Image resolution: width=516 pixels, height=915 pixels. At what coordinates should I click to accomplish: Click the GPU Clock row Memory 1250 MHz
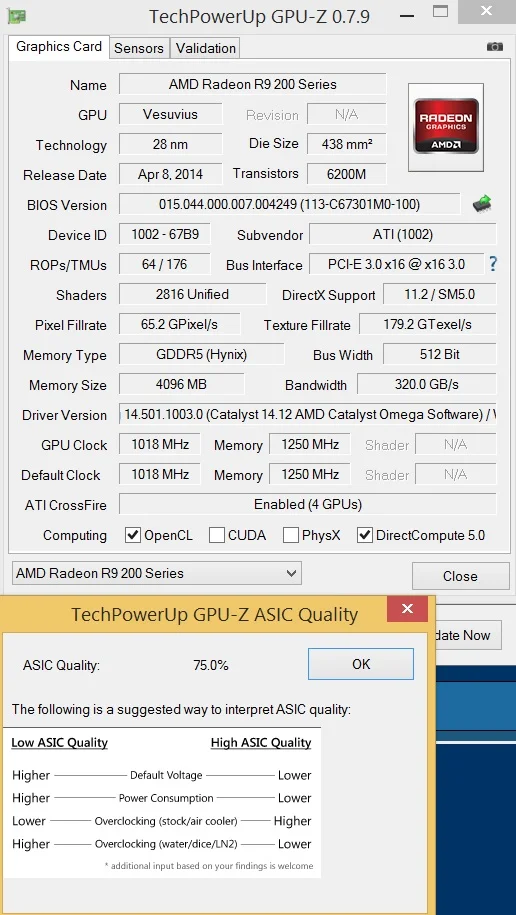(x=309, y=445)
